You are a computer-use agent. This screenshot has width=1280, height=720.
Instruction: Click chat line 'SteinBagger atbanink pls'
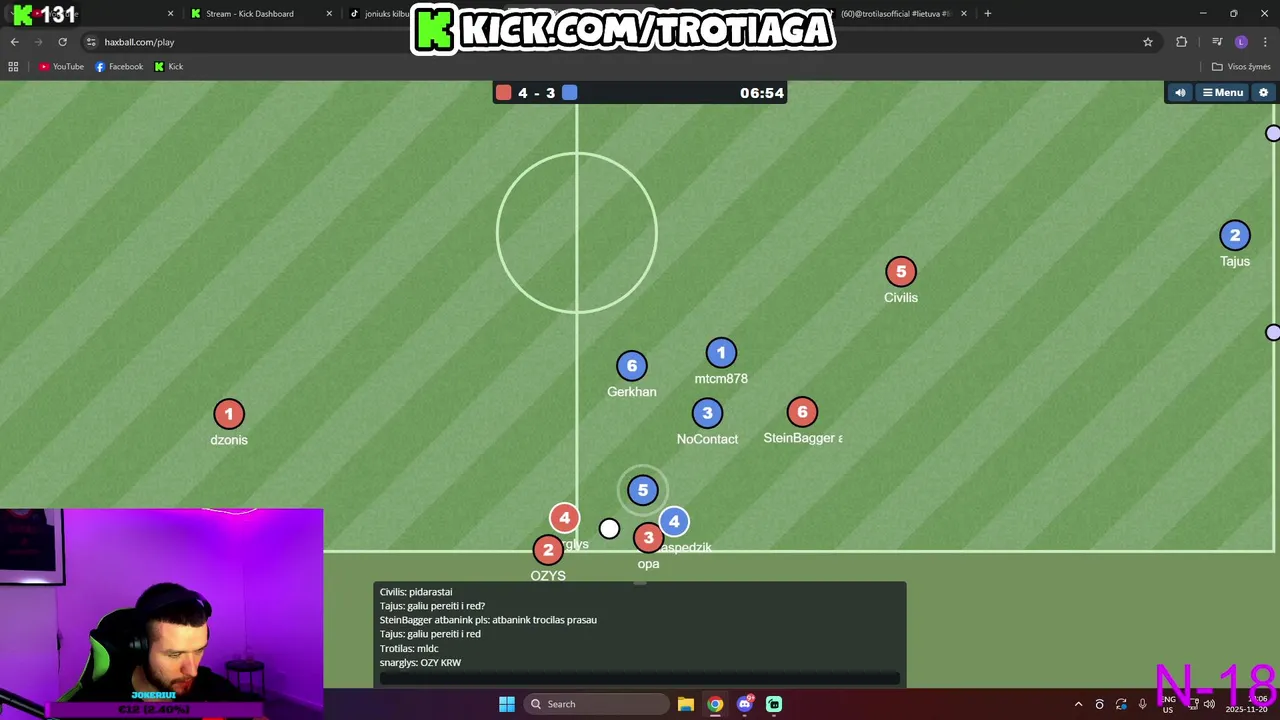coord(488,620)
